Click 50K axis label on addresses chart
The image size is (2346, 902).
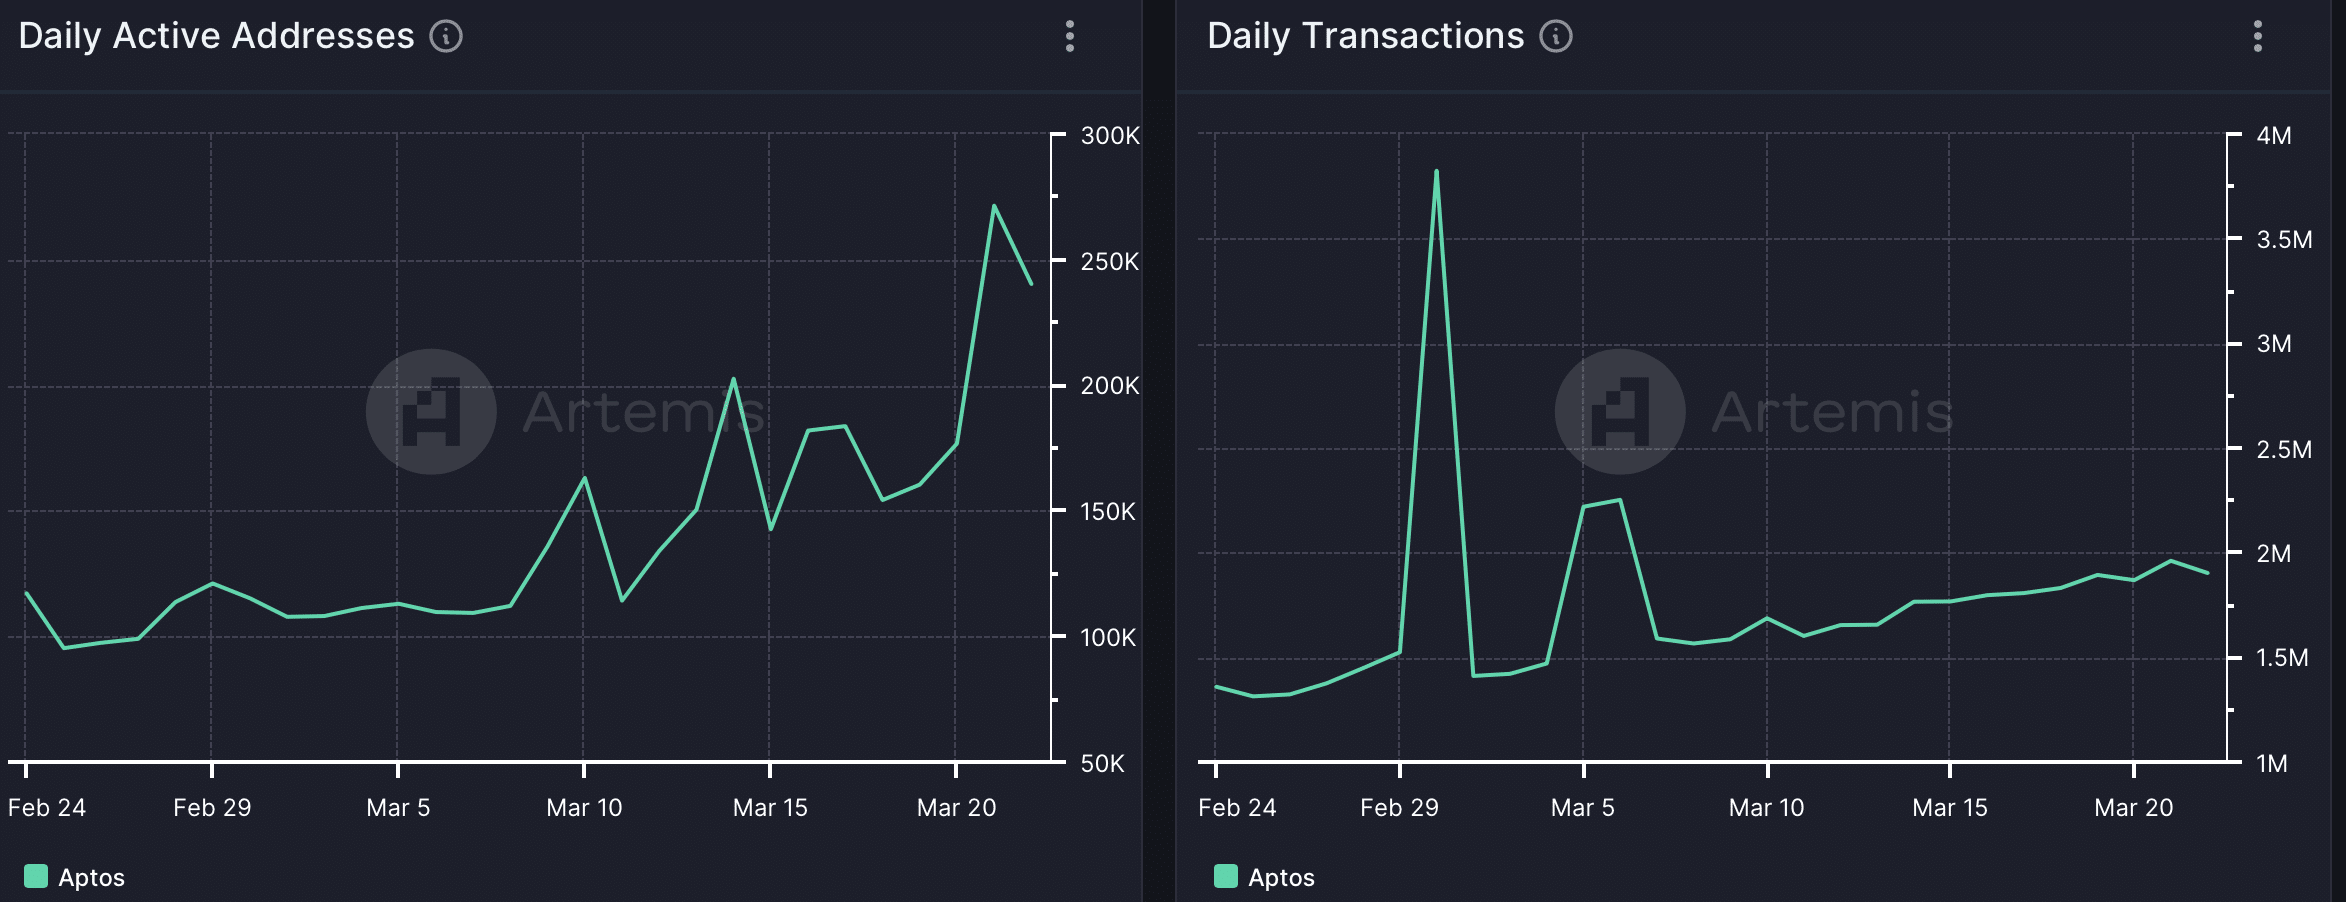[x=1103, y=764]
